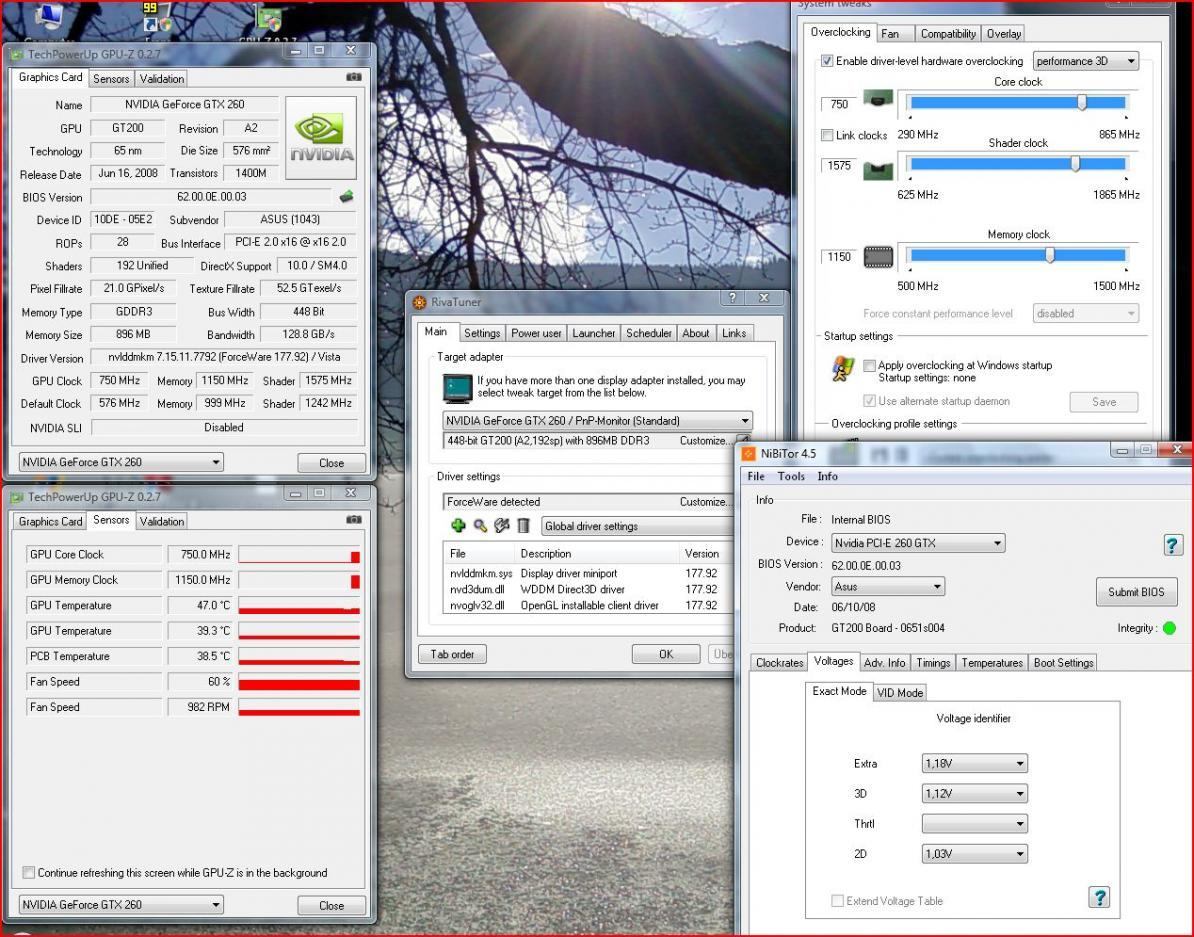The image size is (1194, 937).
Task: Click the Core clock slider handle
Action: coord(1082,102)
